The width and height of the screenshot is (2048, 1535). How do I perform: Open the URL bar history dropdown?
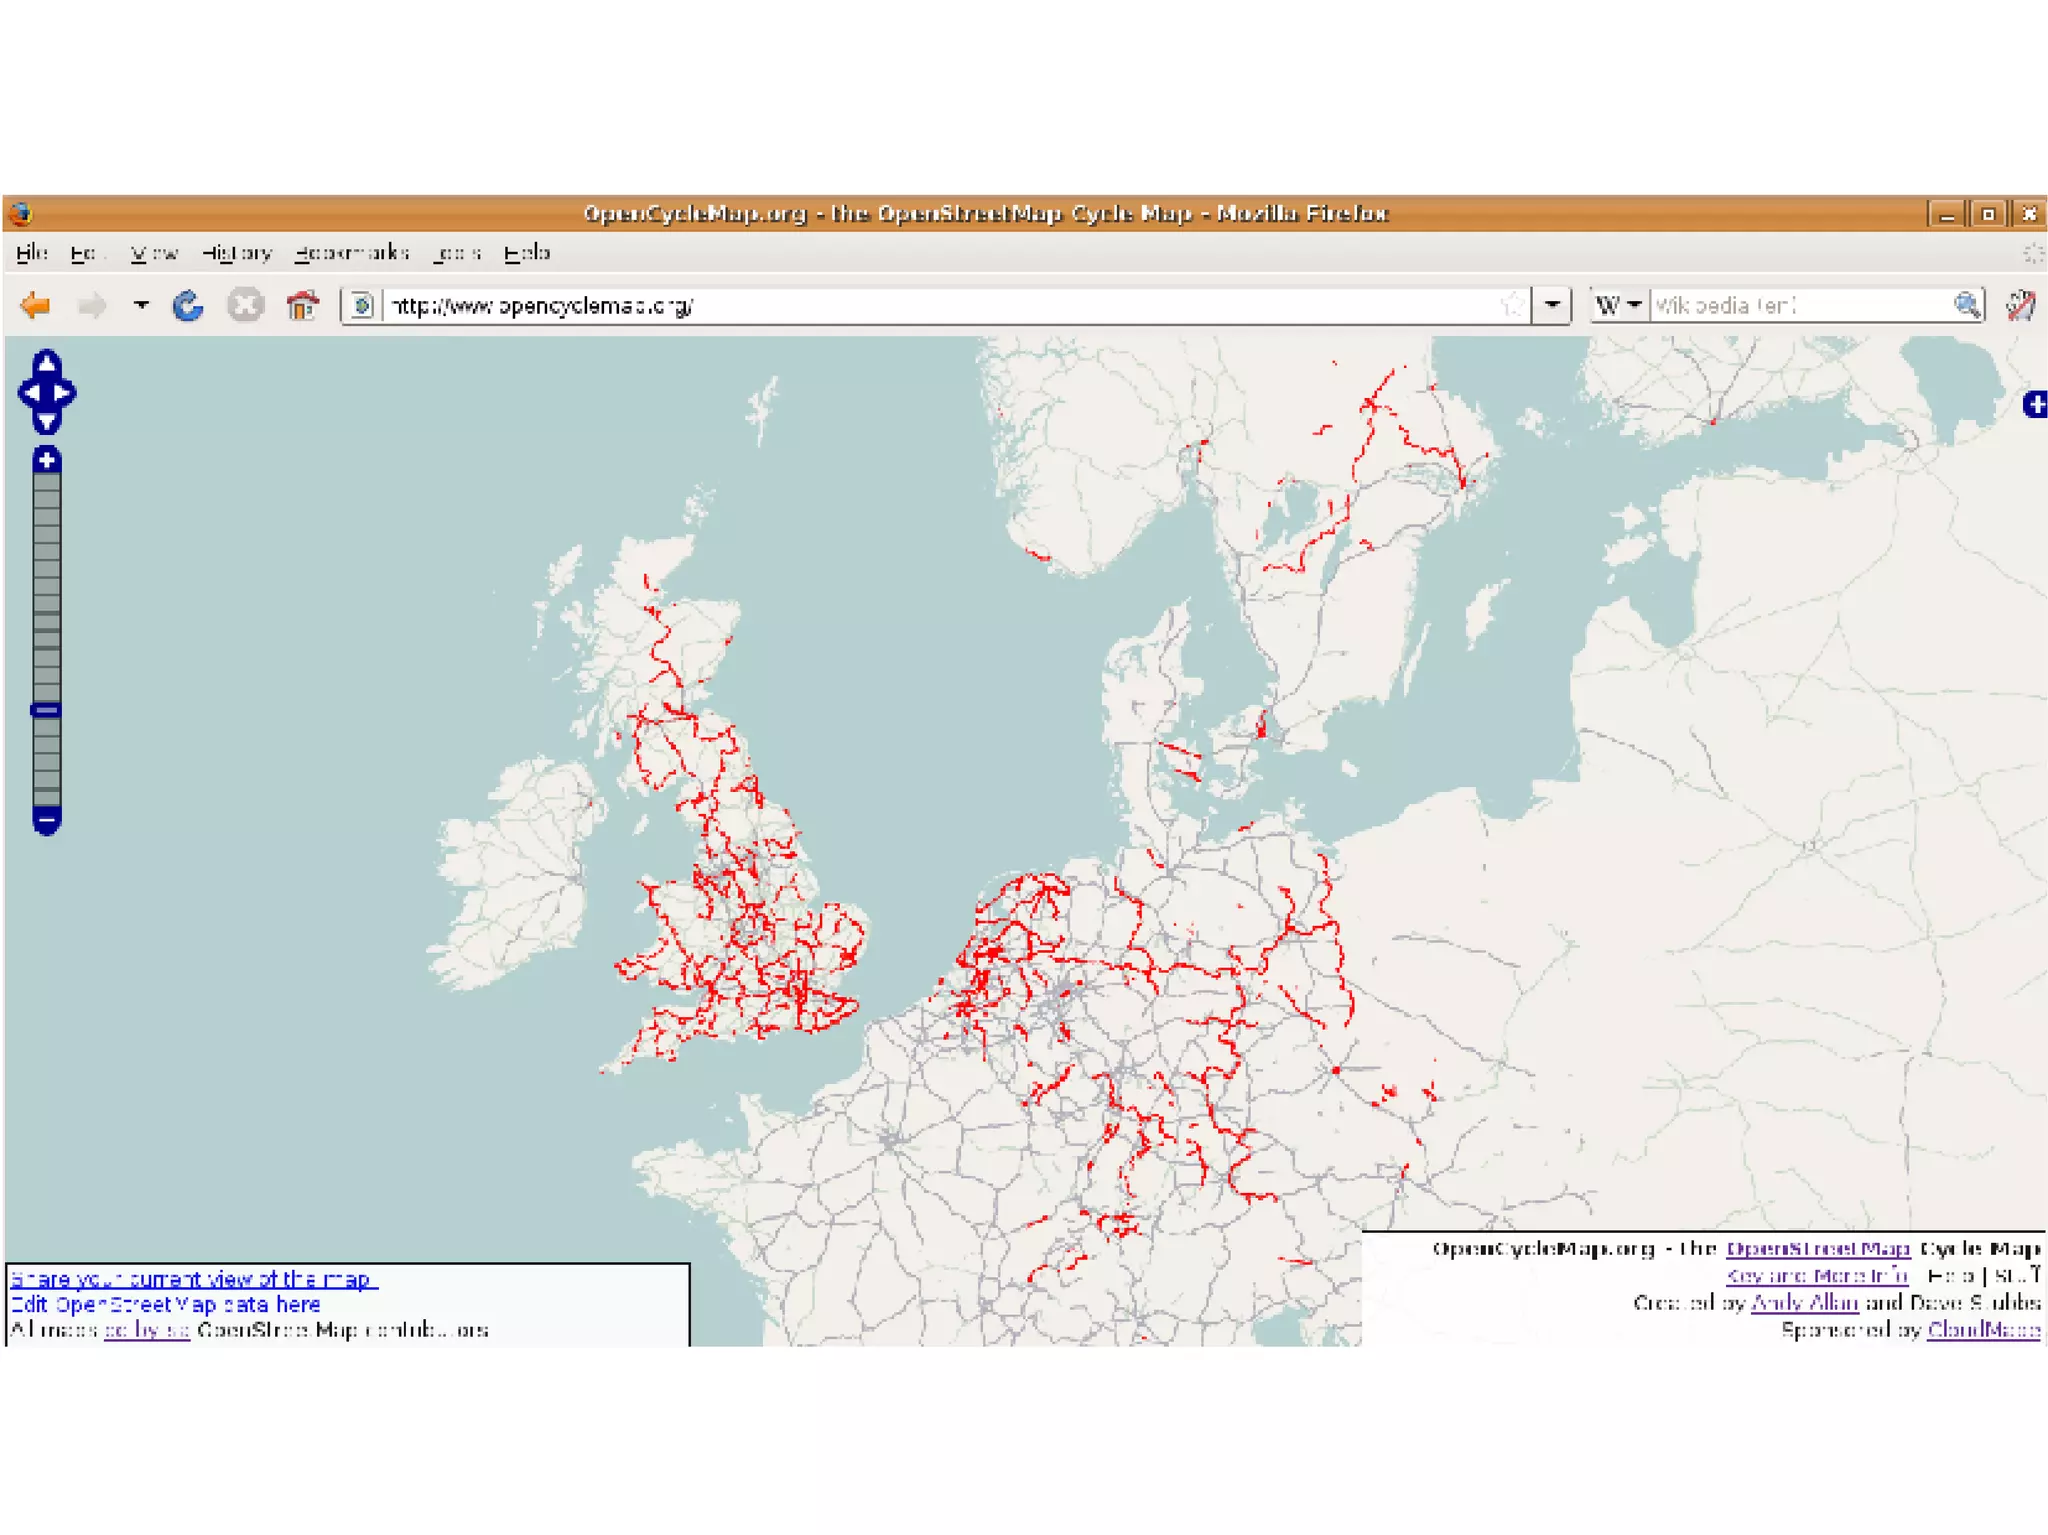(x=1552, y=305)
